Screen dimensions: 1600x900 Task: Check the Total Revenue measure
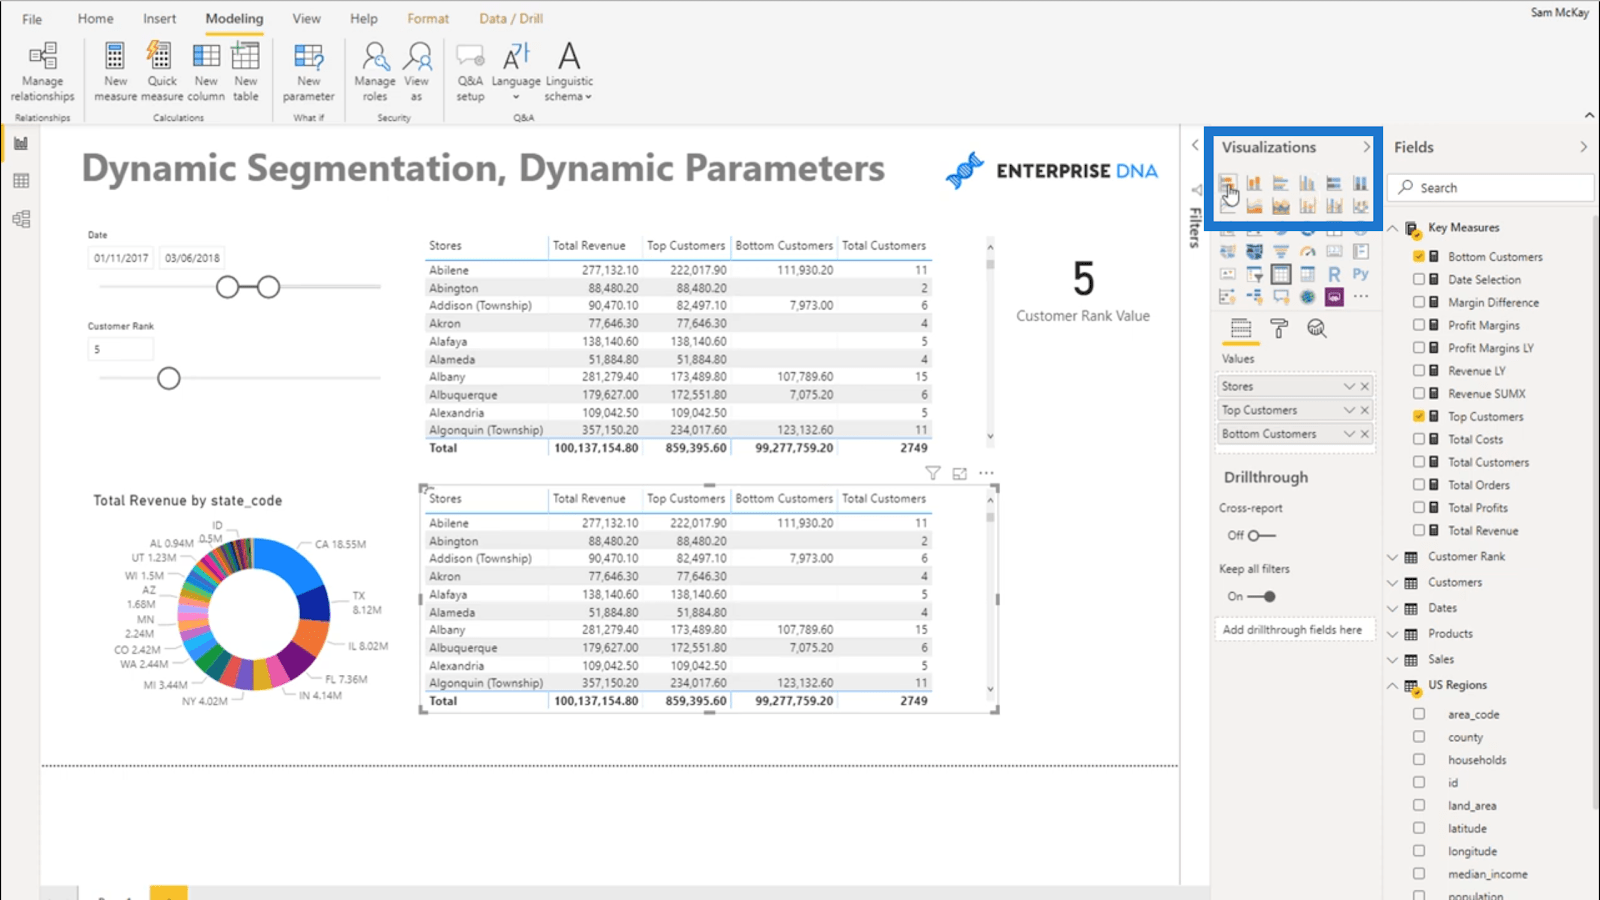pyautogui.click(x=1419, y=531)
